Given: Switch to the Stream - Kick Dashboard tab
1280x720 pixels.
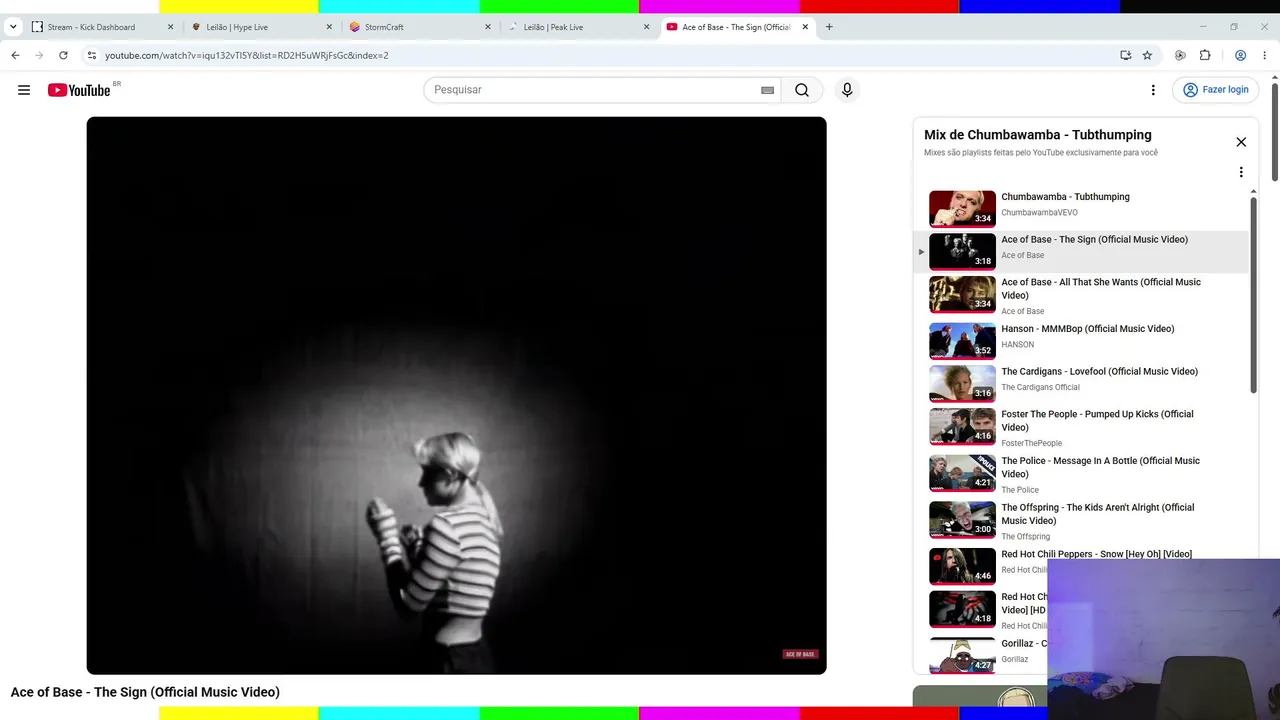Looking at the screenshot, I should click(102, 27).
